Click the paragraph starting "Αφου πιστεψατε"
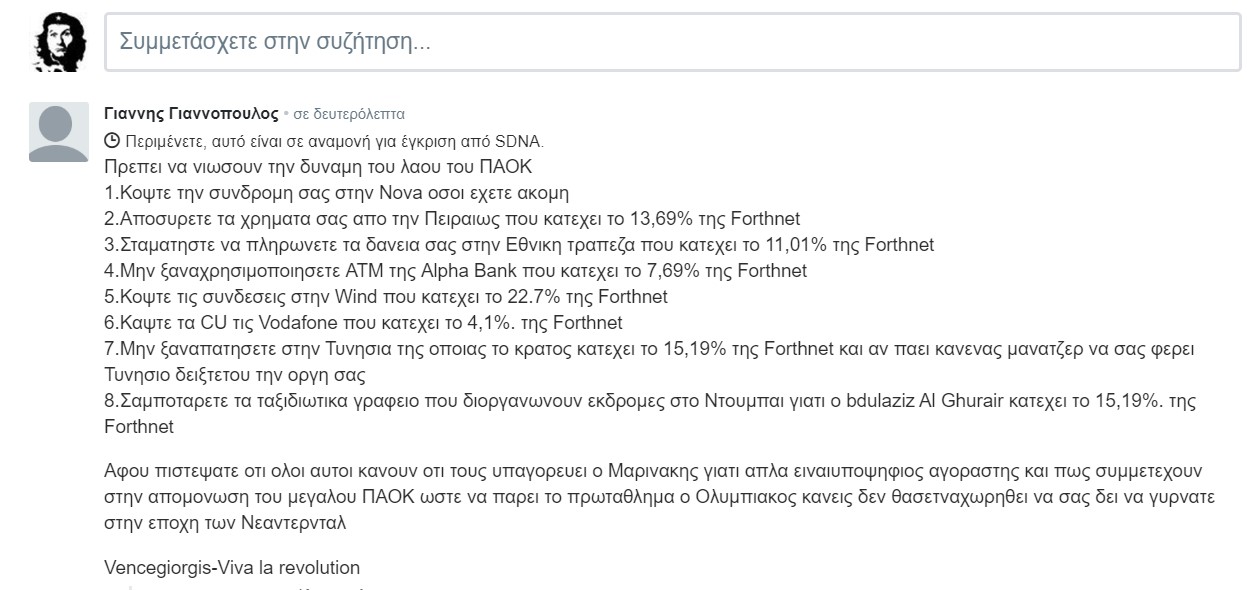This screenshot has width=1256, height=590. click(659, 495)
